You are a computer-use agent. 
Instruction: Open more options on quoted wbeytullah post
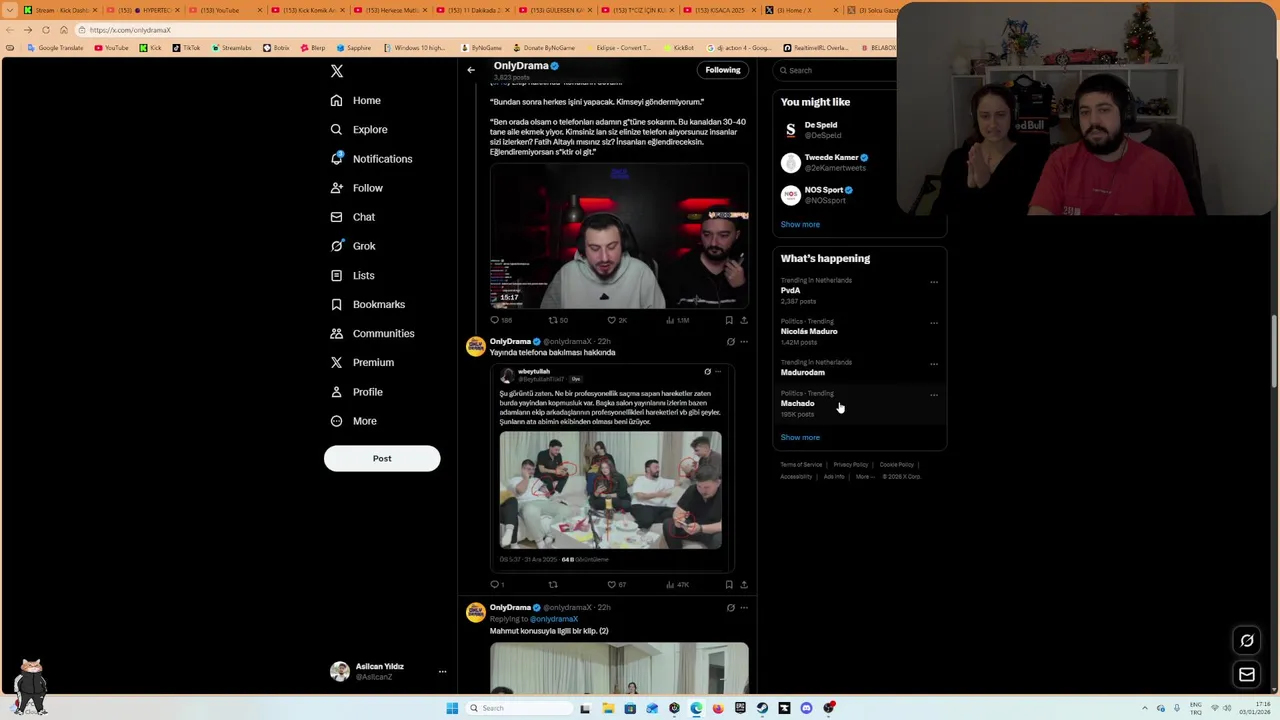718,372
